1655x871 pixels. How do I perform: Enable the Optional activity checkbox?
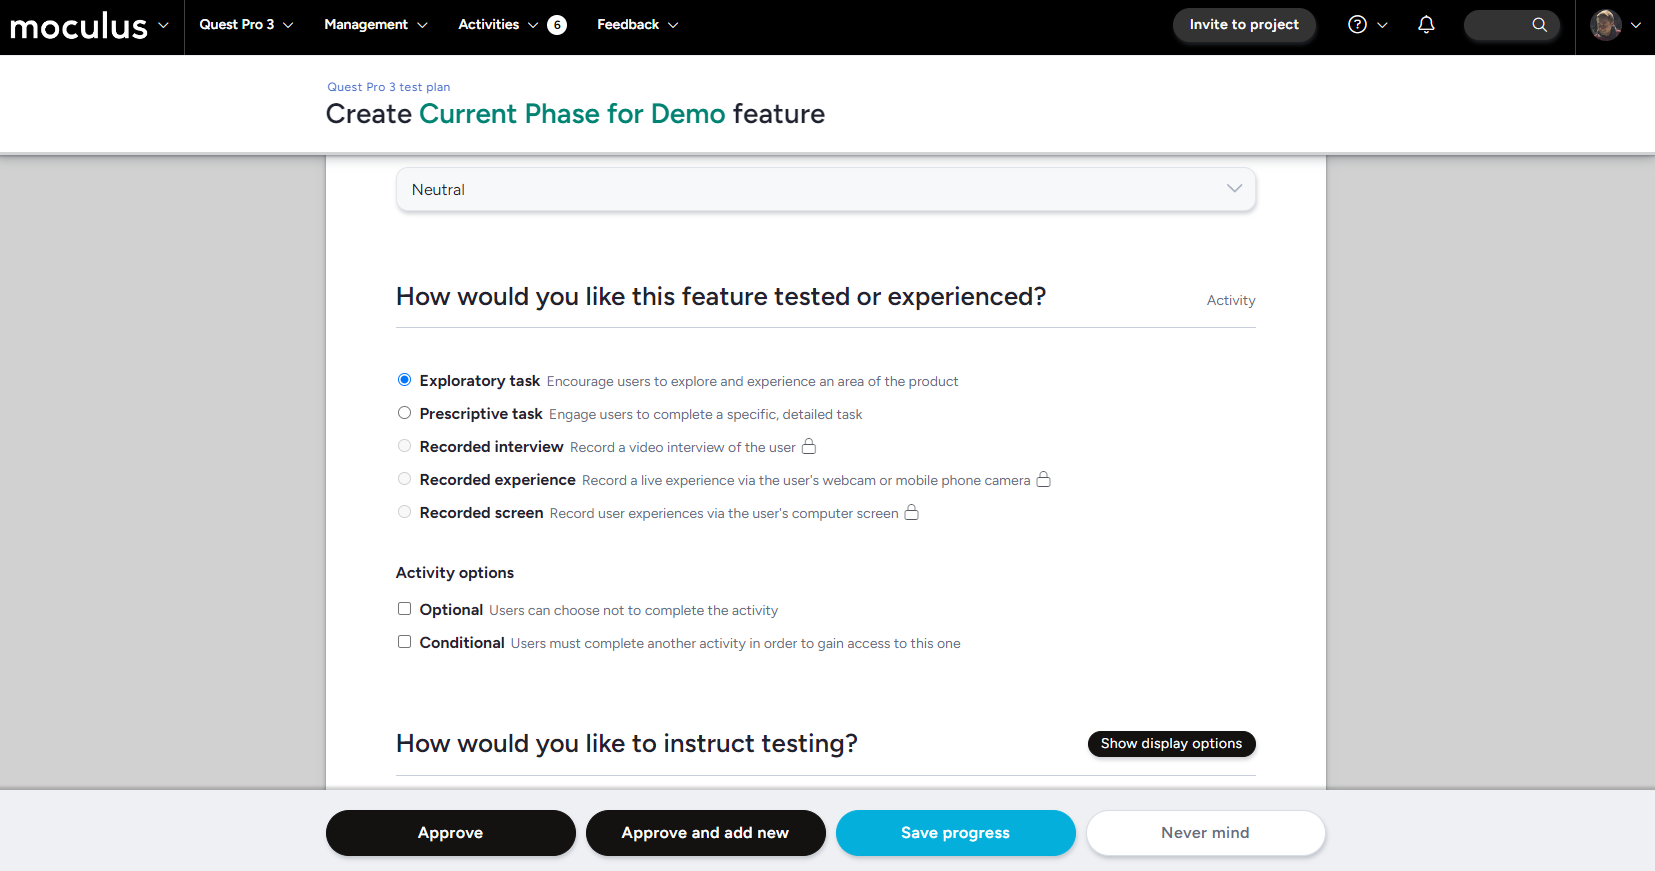(x=404, y=609)
